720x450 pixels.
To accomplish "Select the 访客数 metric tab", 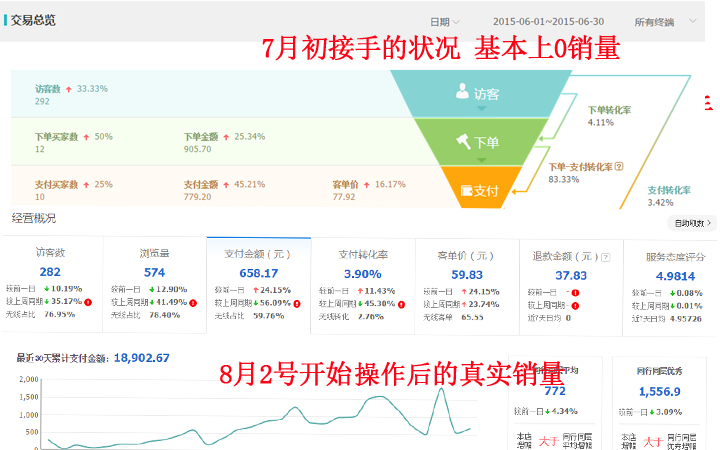I will coord(50,254).
